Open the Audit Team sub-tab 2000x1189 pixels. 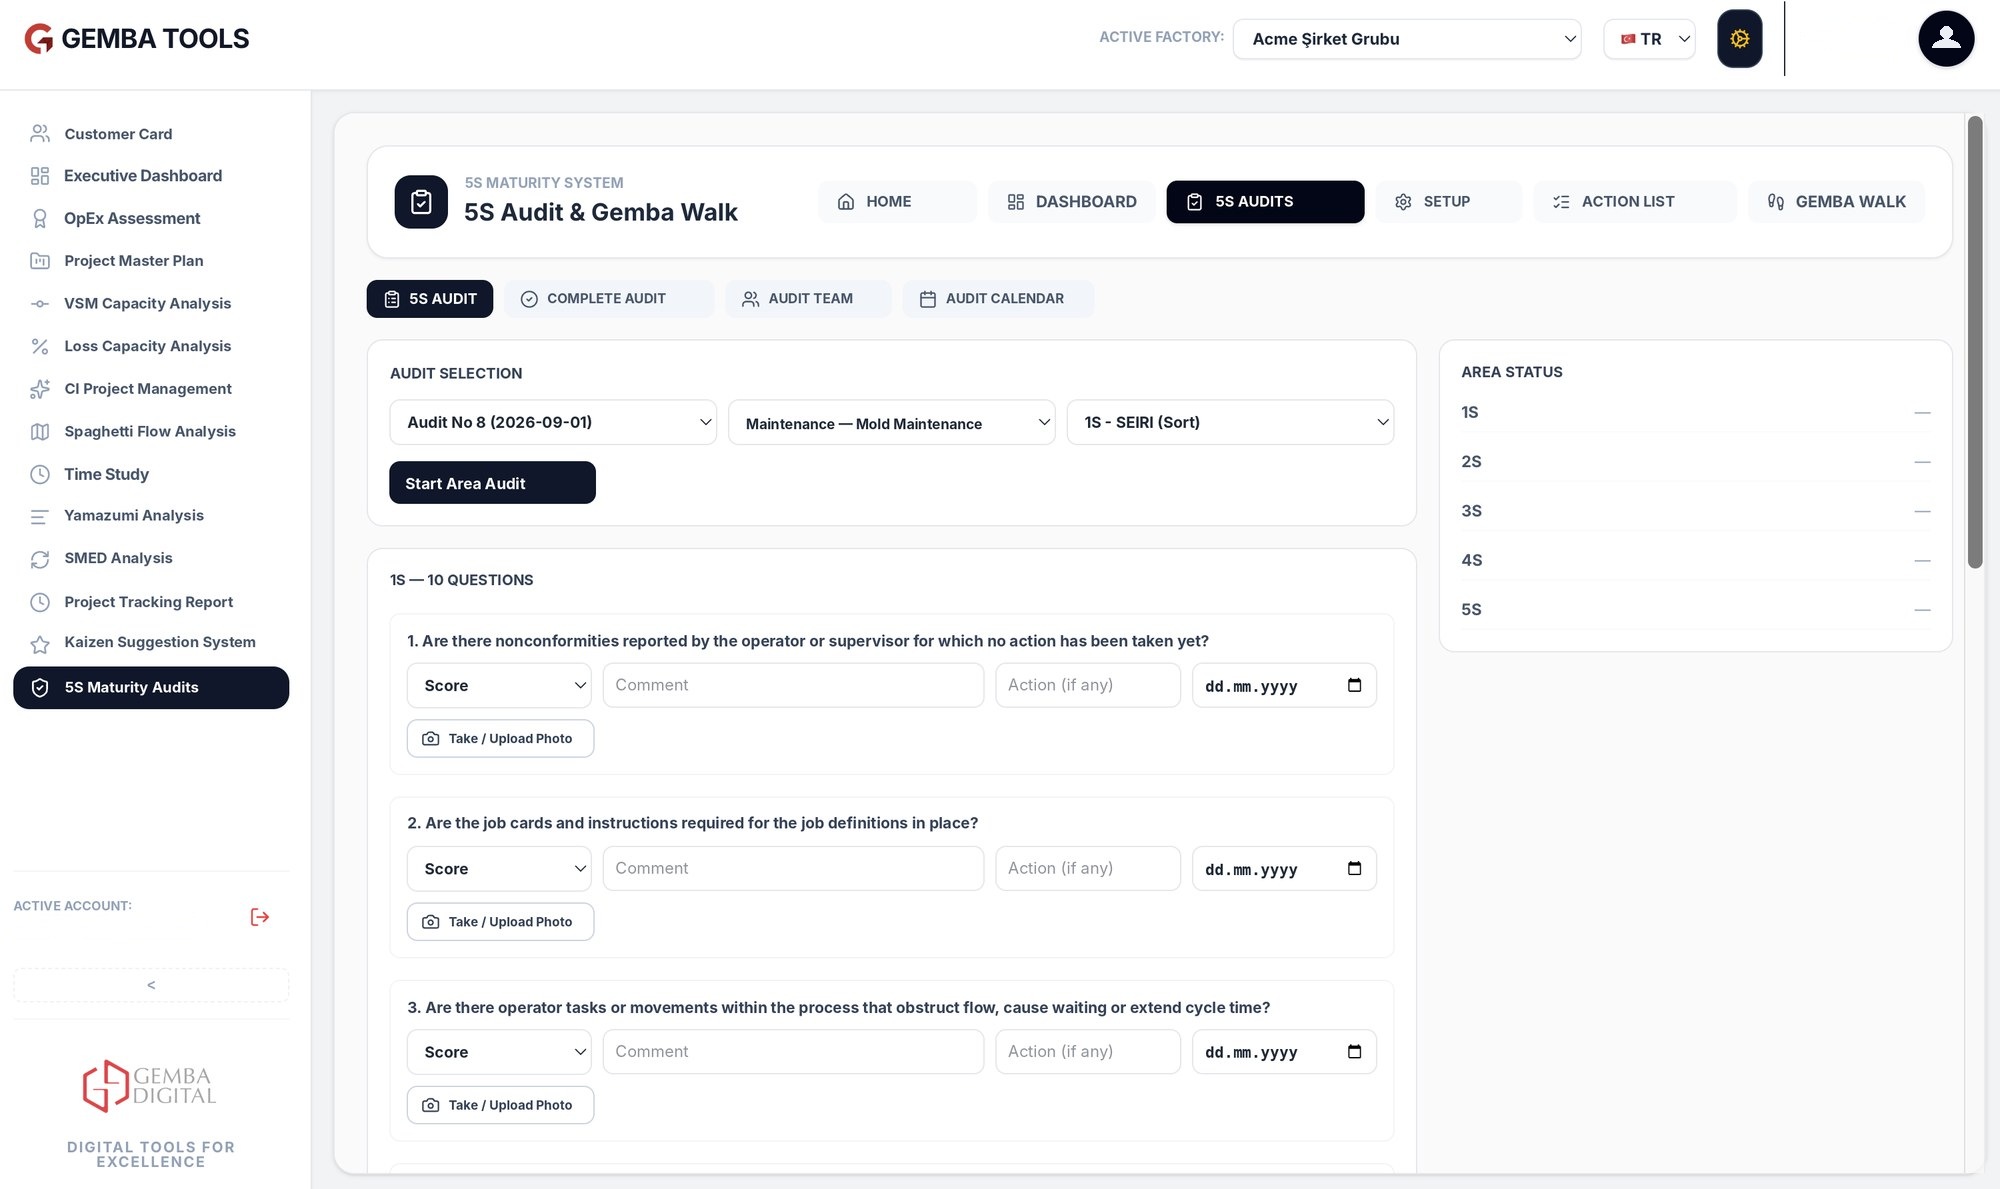(808, 299)
